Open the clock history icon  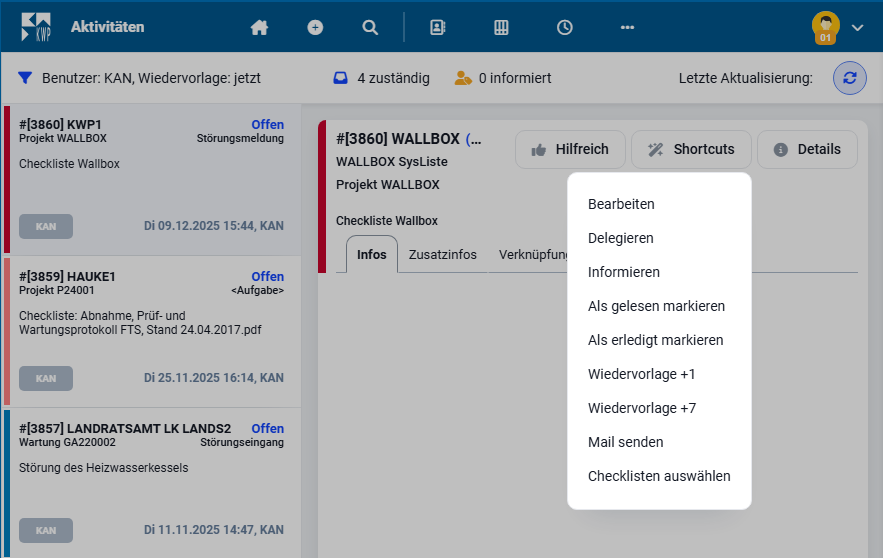[x=565, y=28]
